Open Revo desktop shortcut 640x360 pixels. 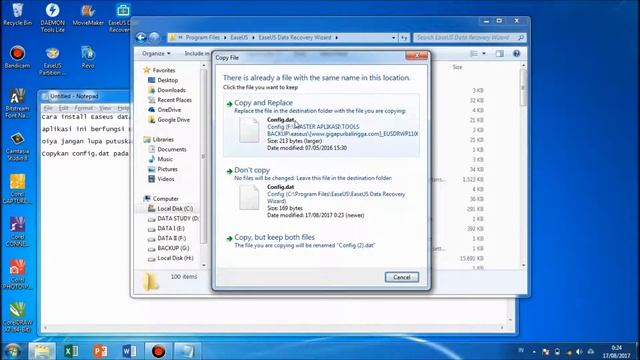(88, 57)
